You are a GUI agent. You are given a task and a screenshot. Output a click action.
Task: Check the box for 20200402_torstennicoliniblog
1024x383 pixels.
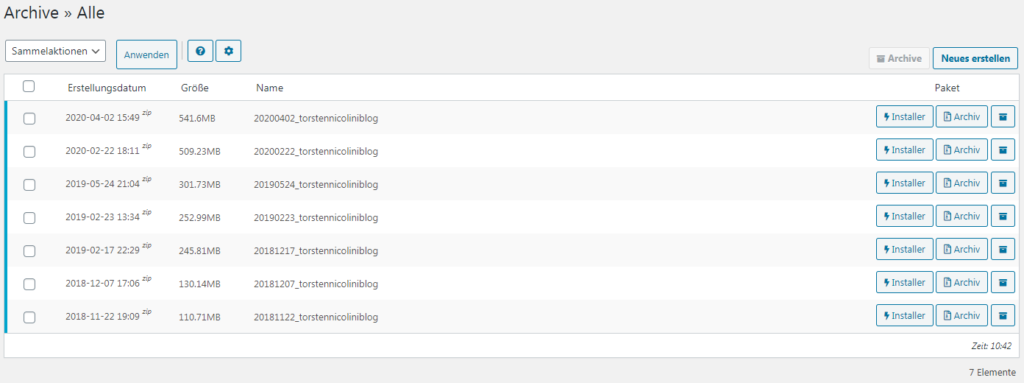pos(29,118)
